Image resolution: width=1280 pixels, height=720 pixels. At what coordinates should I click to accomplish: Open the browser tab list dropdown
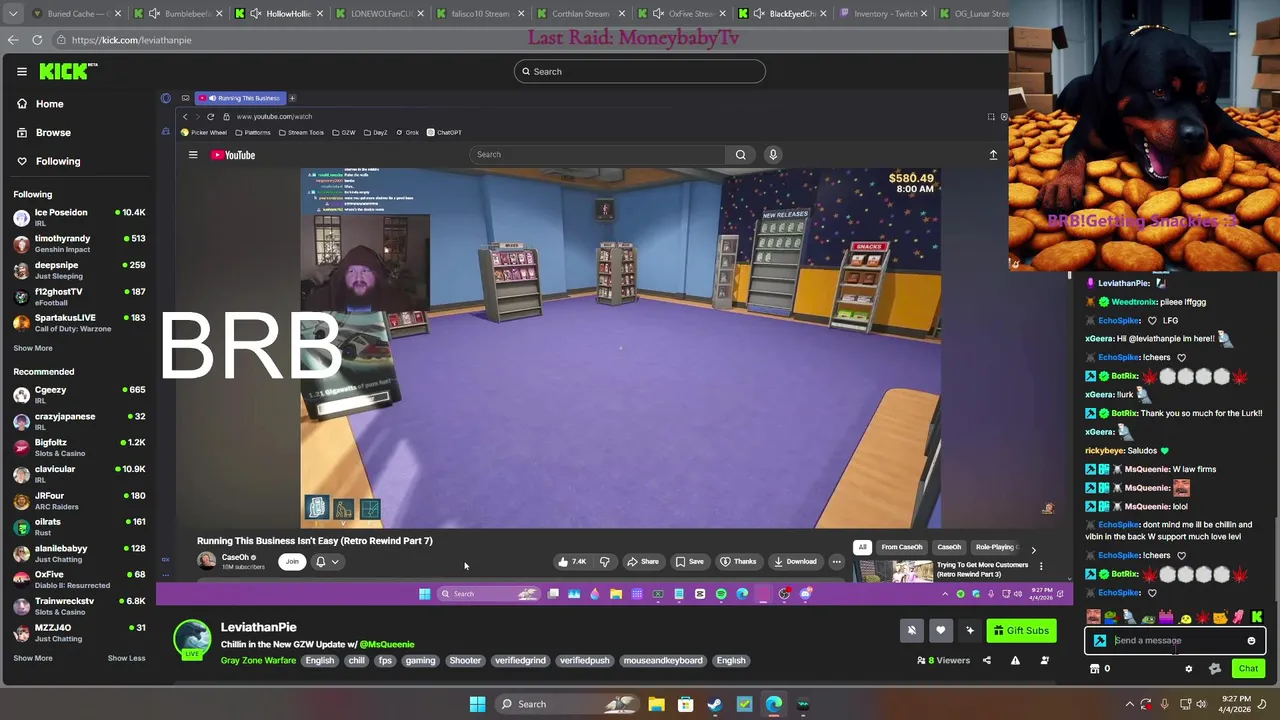(x=13, y=14)
